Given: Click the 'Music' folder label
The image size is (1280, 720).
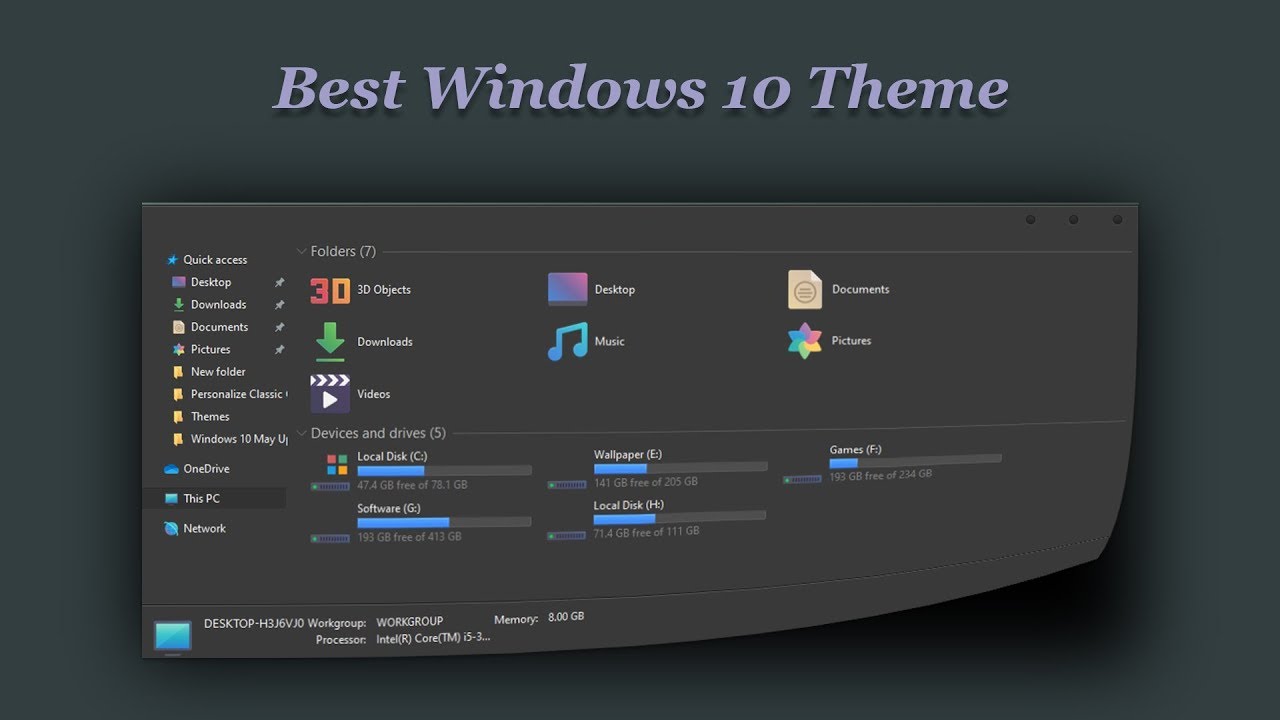Looking at the screenshot, I should pyautogui.click(x=609, y=342).
